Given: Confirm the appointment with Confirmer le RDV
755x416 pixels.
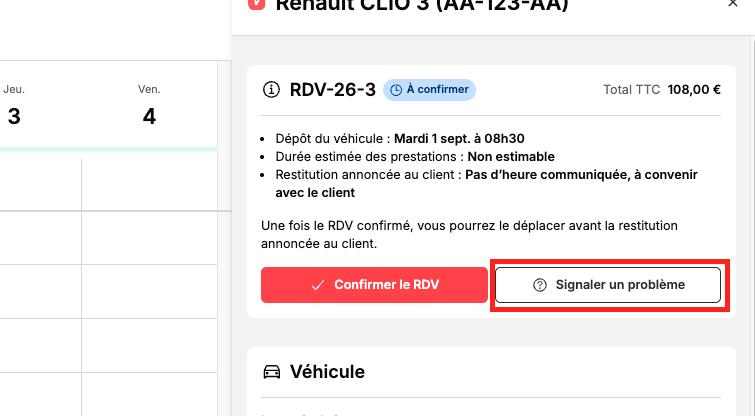Looking at the screenshot, I should pyautogui.click(x=374, y=285).
